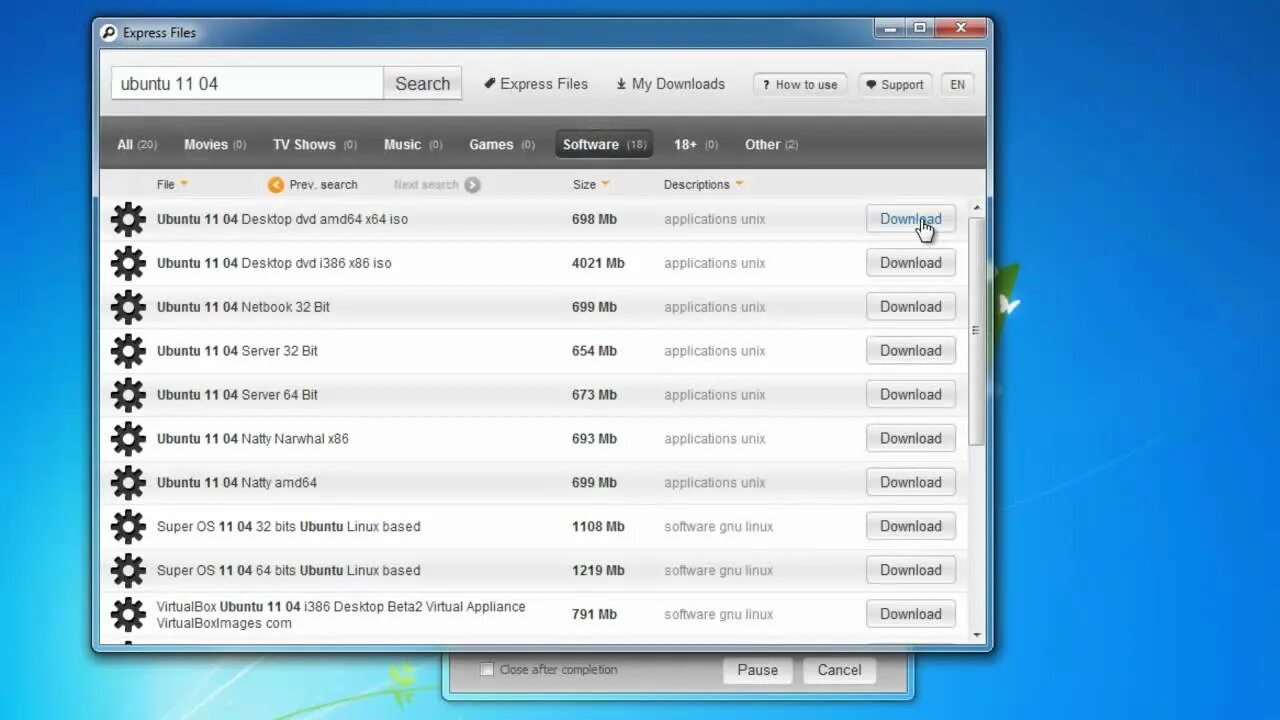The height and width of the screenshot is (720, 1280).
Task: Click gear icon for Ubuntu Desktop dvd amd64 row
Action: coord(128,219)
